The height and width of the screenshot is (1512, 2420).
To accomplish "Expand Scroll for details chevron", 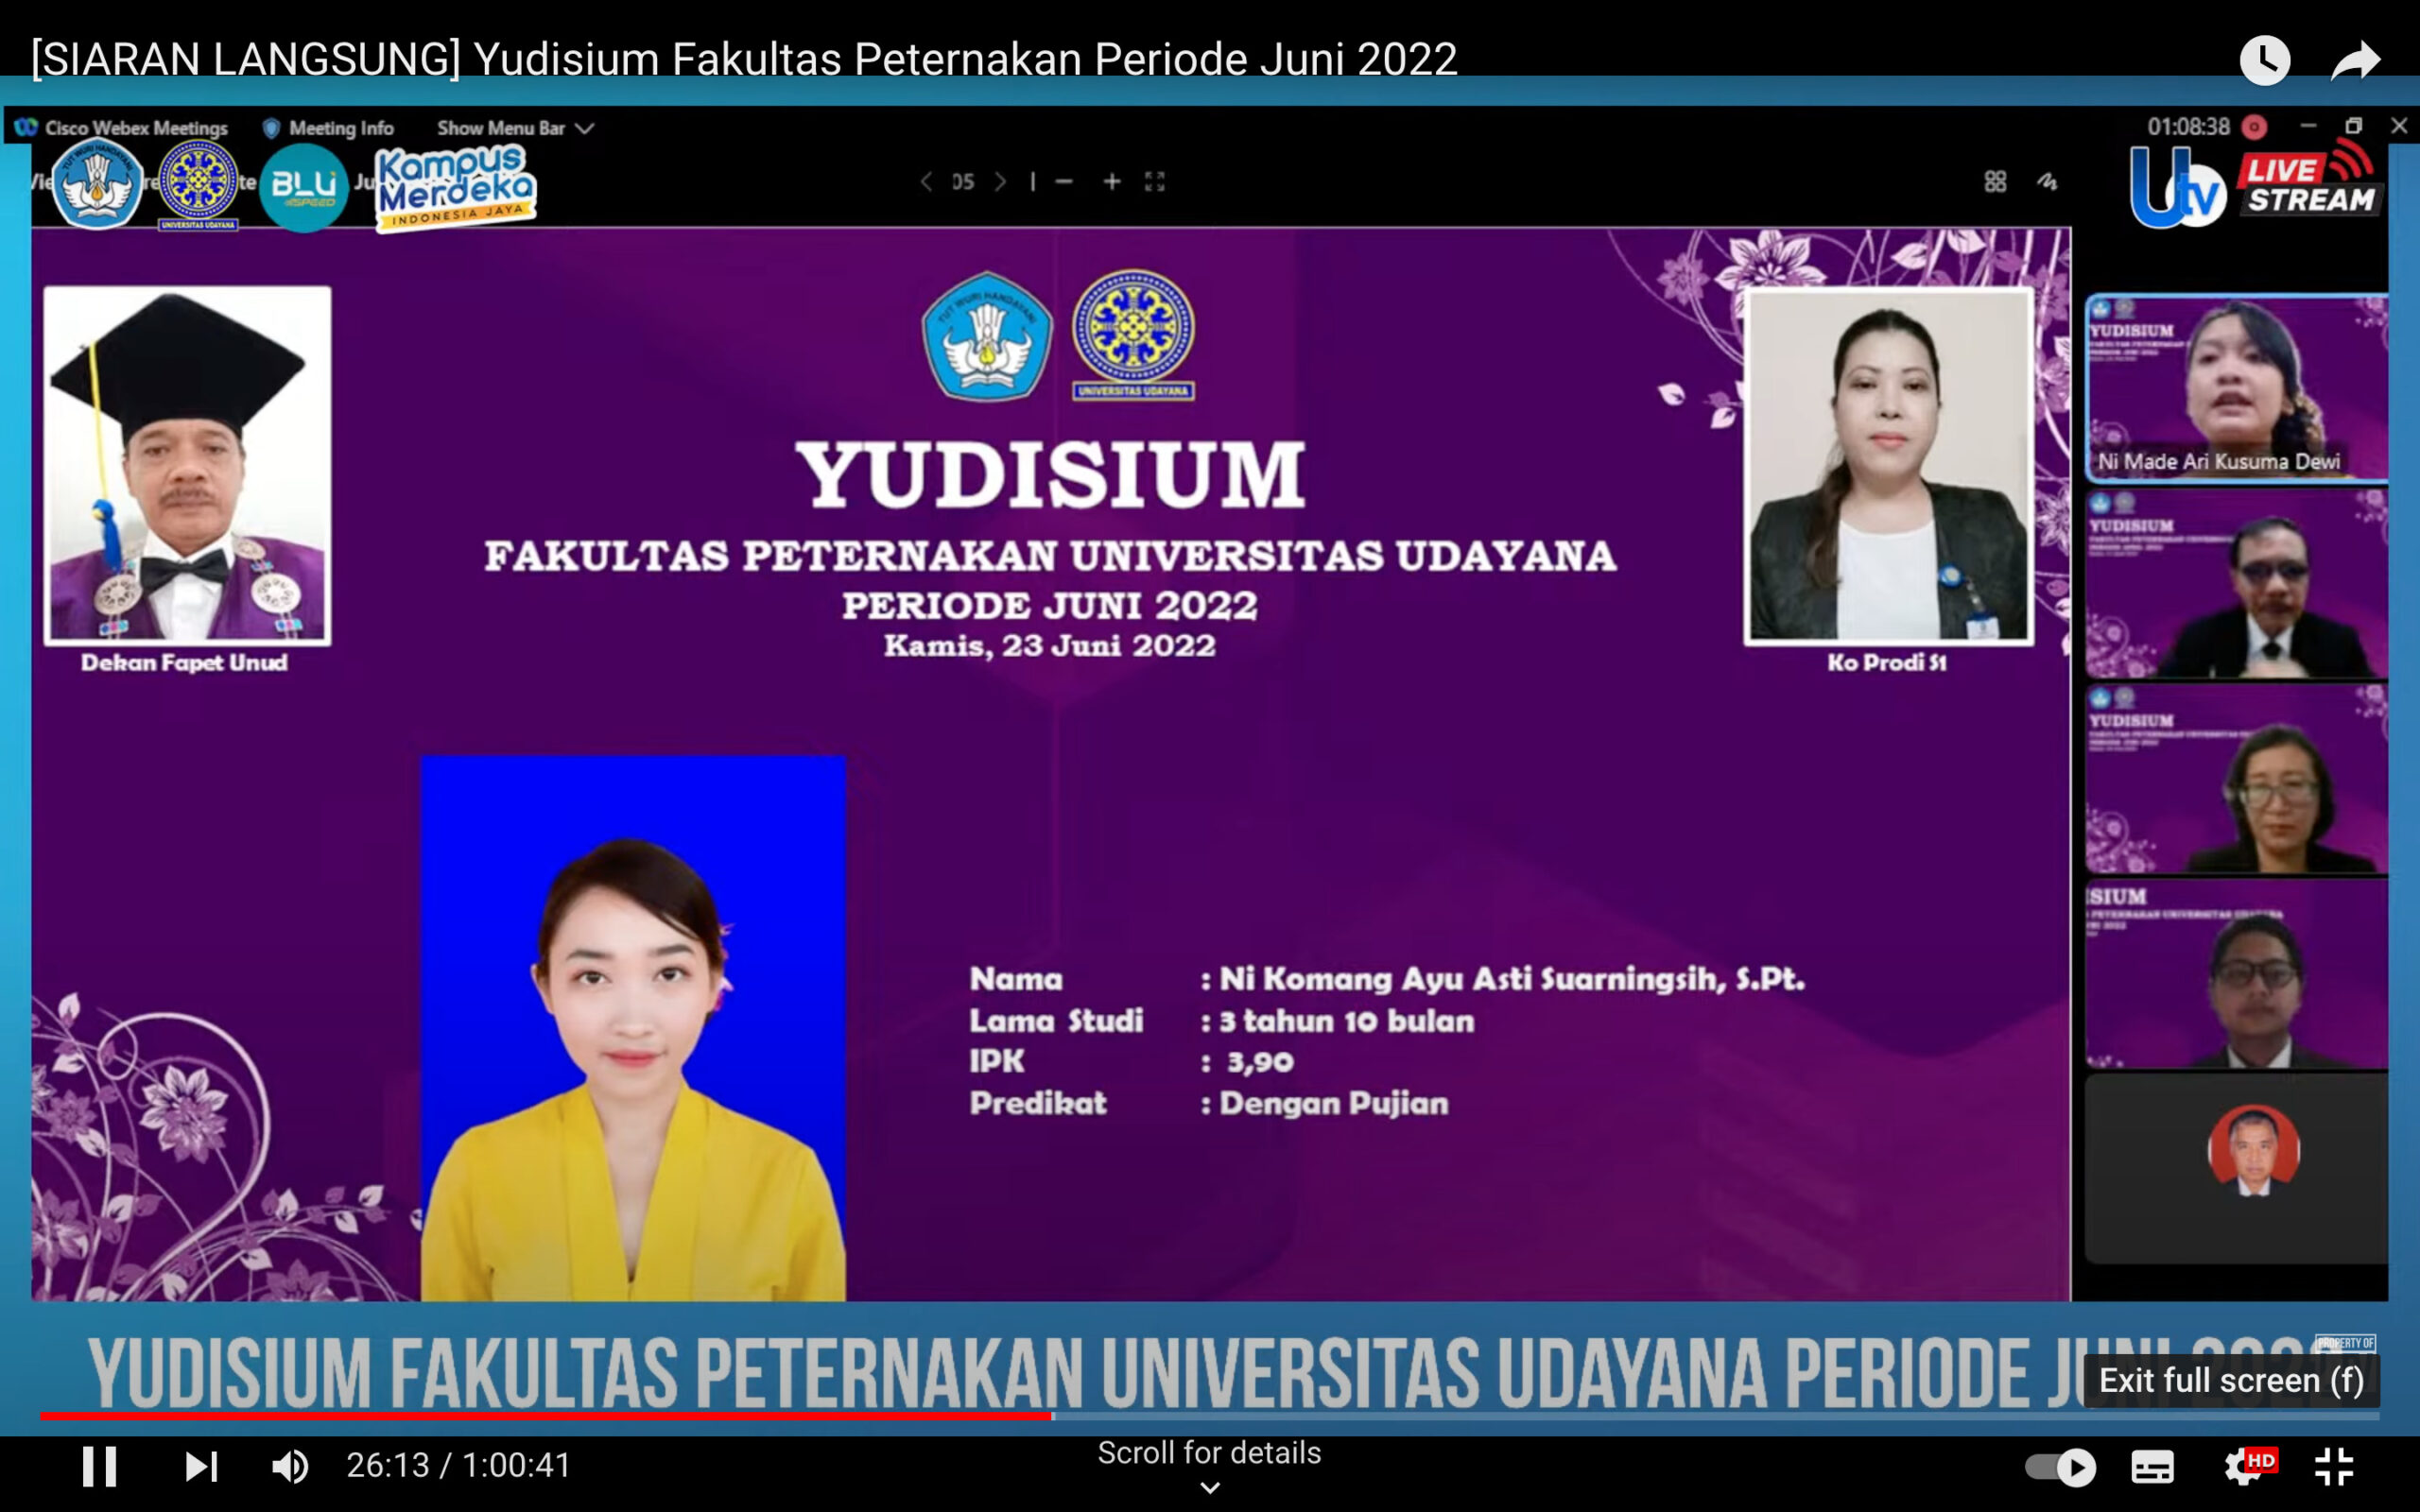I will coord(1209,1487).
